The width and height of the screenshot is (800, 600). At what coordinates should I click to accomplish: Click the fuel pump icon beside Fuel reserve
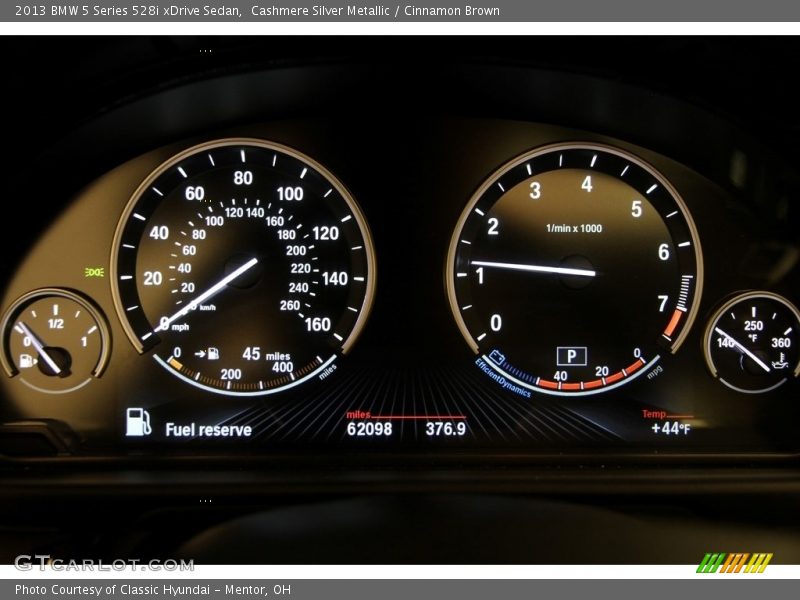[x=138, y=422]
